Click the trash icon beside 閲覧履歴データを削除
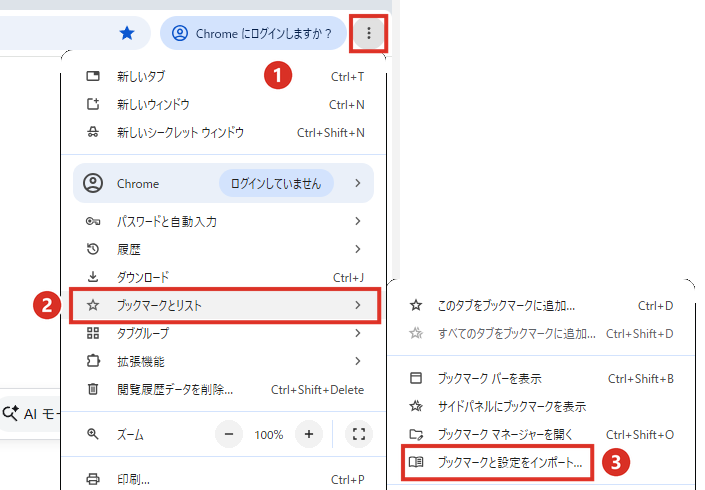Image resolution: width=705 pixels, height=490 pixels. [x=93, y=389]
